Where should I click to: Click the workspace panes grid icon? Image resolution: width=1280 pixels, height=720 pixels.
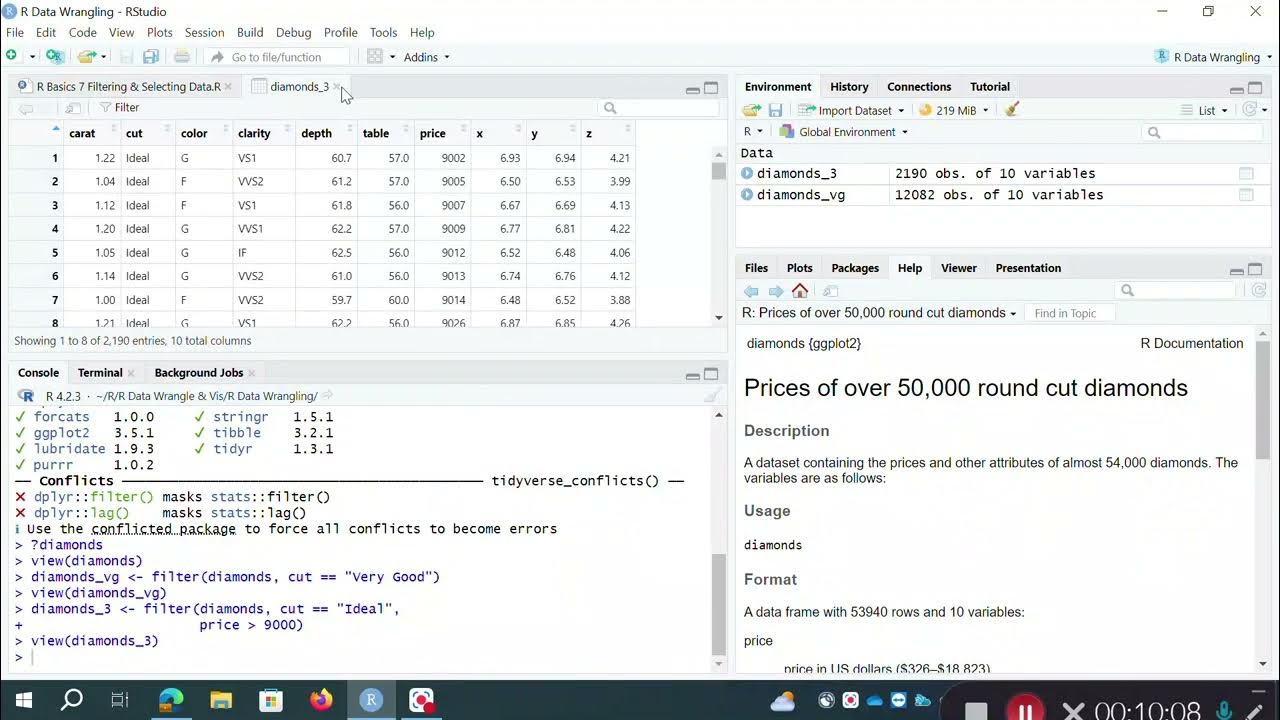click(x=375, y=56)
